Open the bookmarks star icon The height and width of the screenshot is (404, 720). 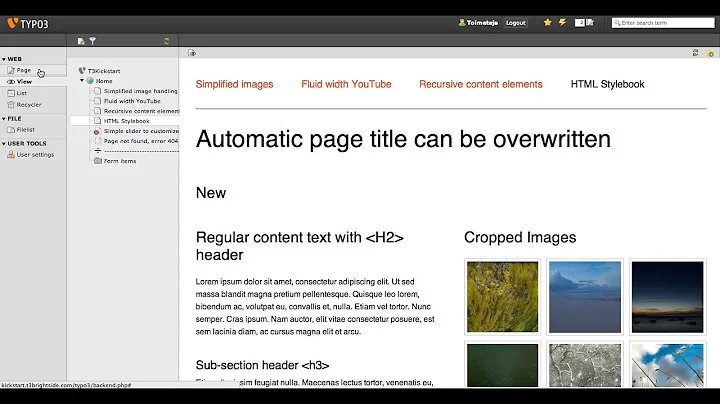[x=547, y=22]
